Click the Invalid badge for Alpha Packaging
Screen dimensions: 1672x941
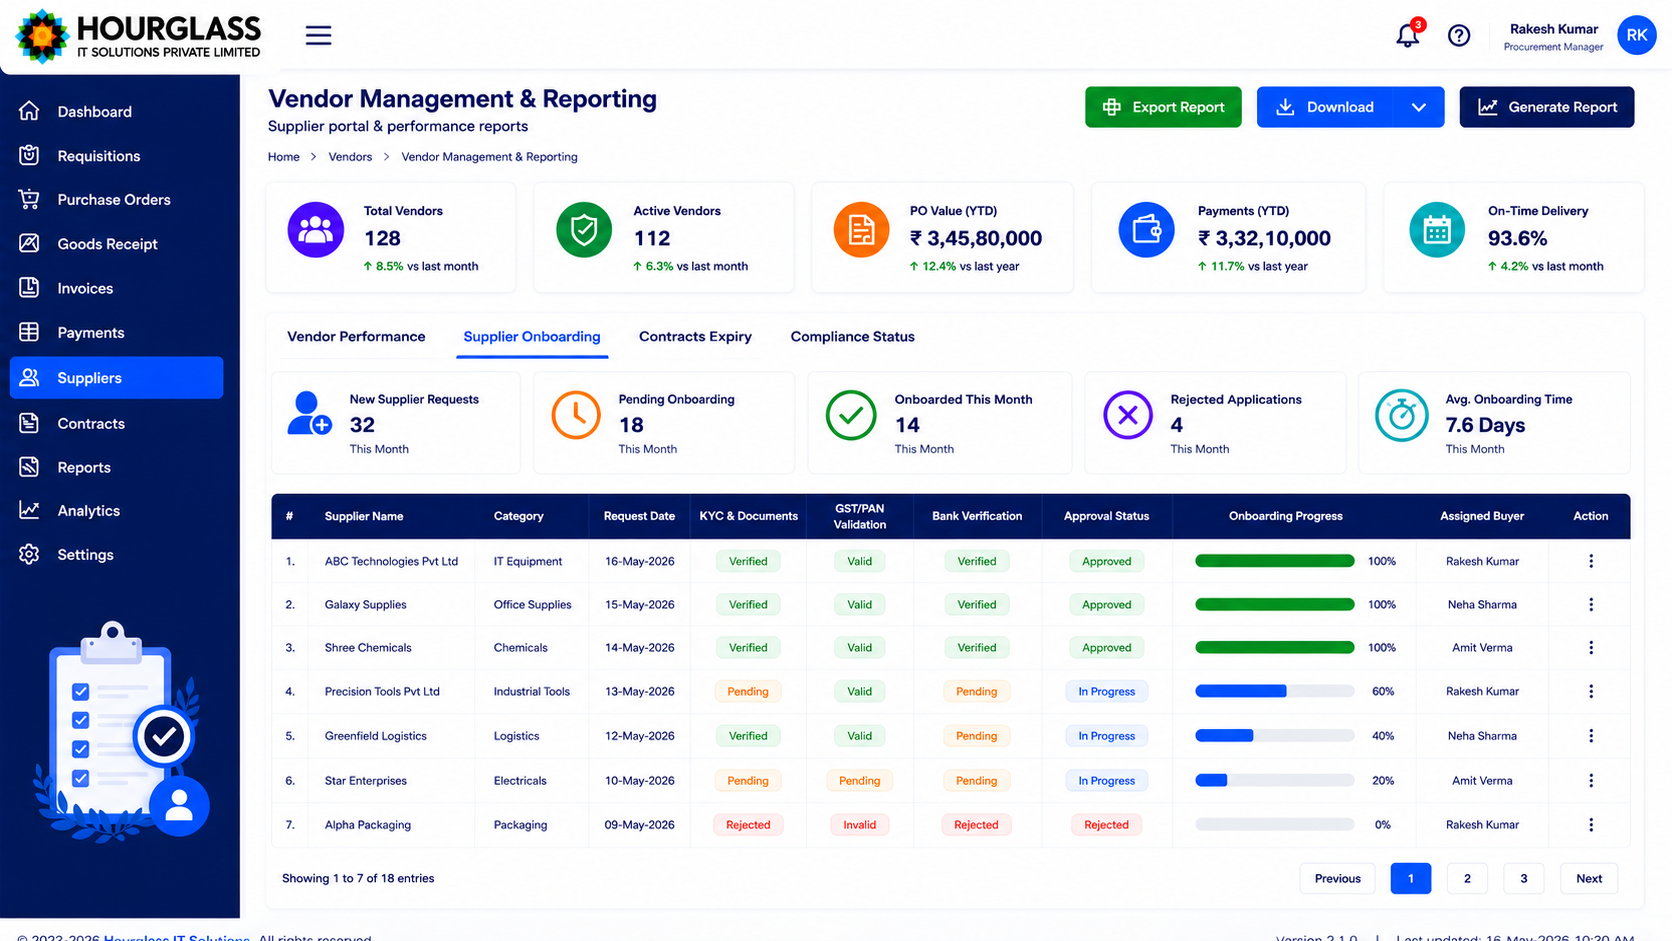point(859,824)
